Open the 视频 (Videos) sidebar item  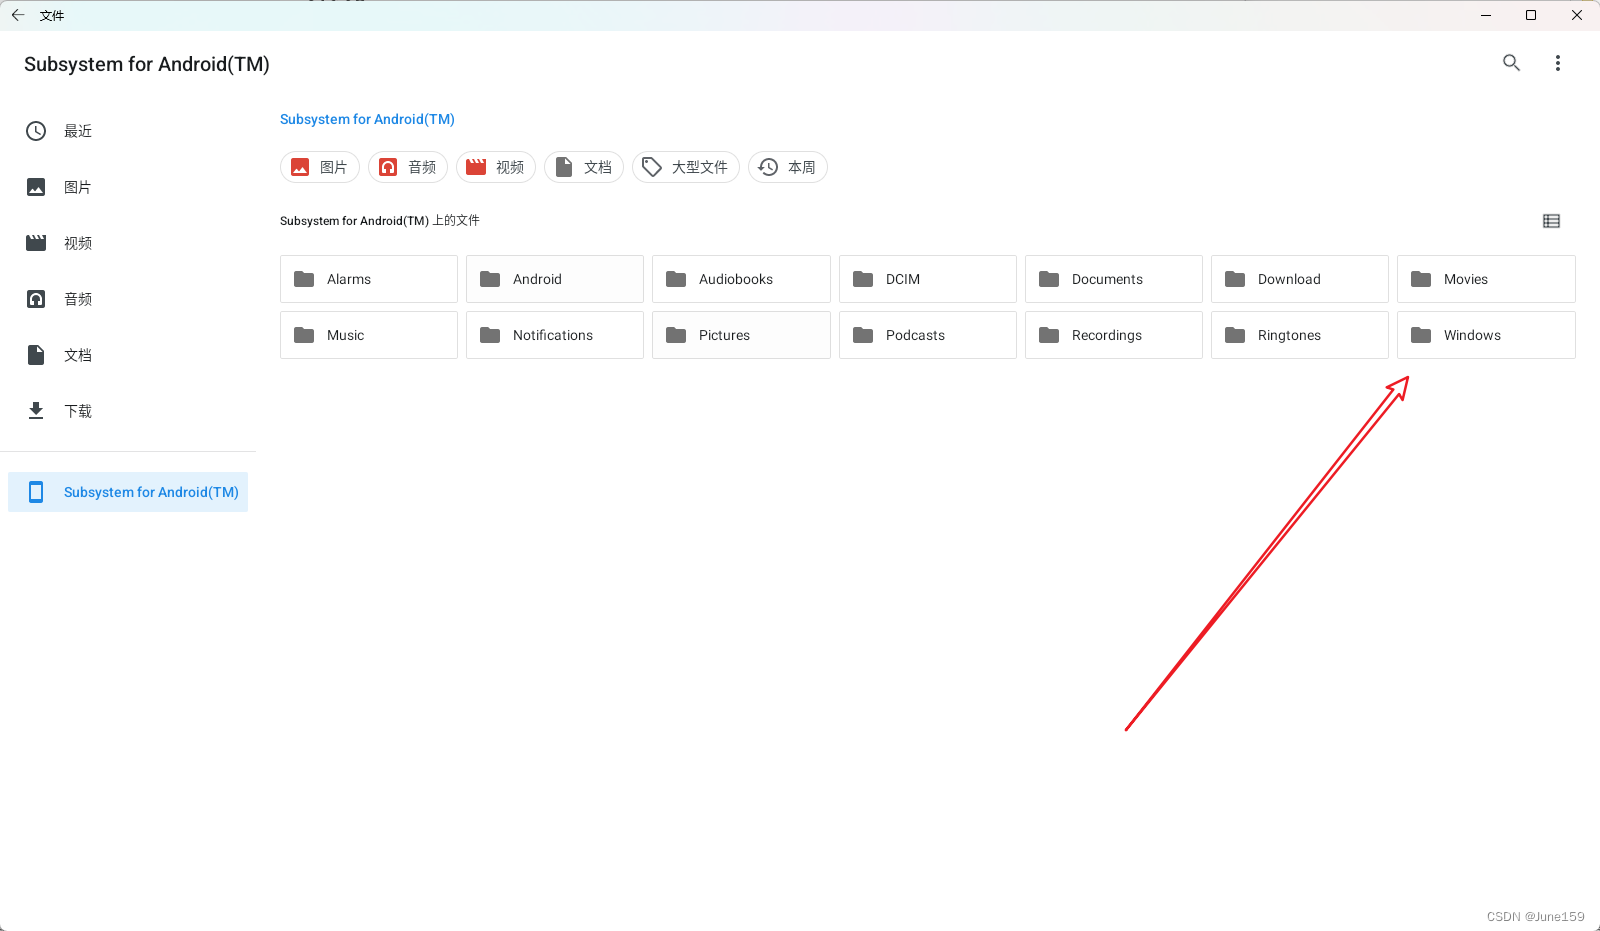point(128,243)
